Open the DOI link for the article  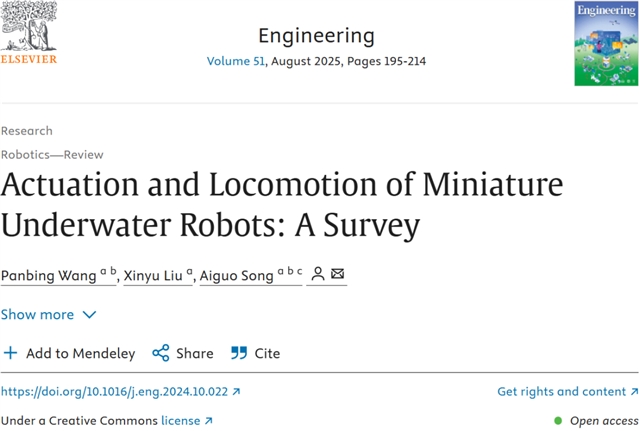(x=120, y=392)
